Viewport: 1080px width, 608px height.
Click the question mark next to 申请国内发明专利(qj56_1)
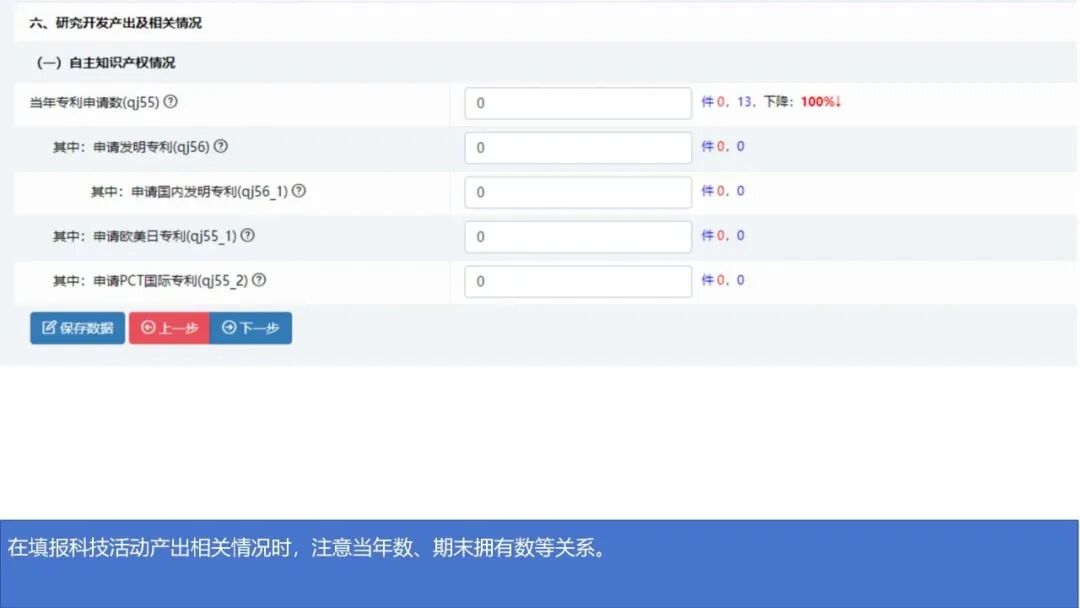click(301, 192)
